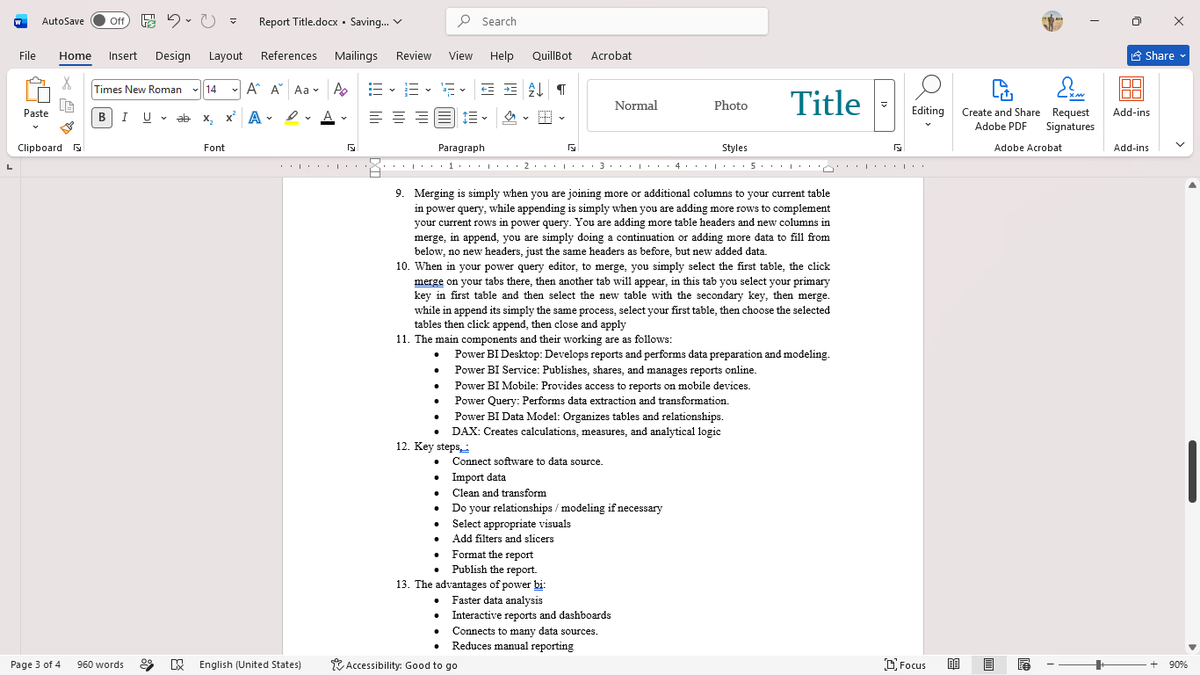The height and width of the screenshot is (675, 1200).
Task: Toggle Underline formatting
Action: tap(147, 118)
